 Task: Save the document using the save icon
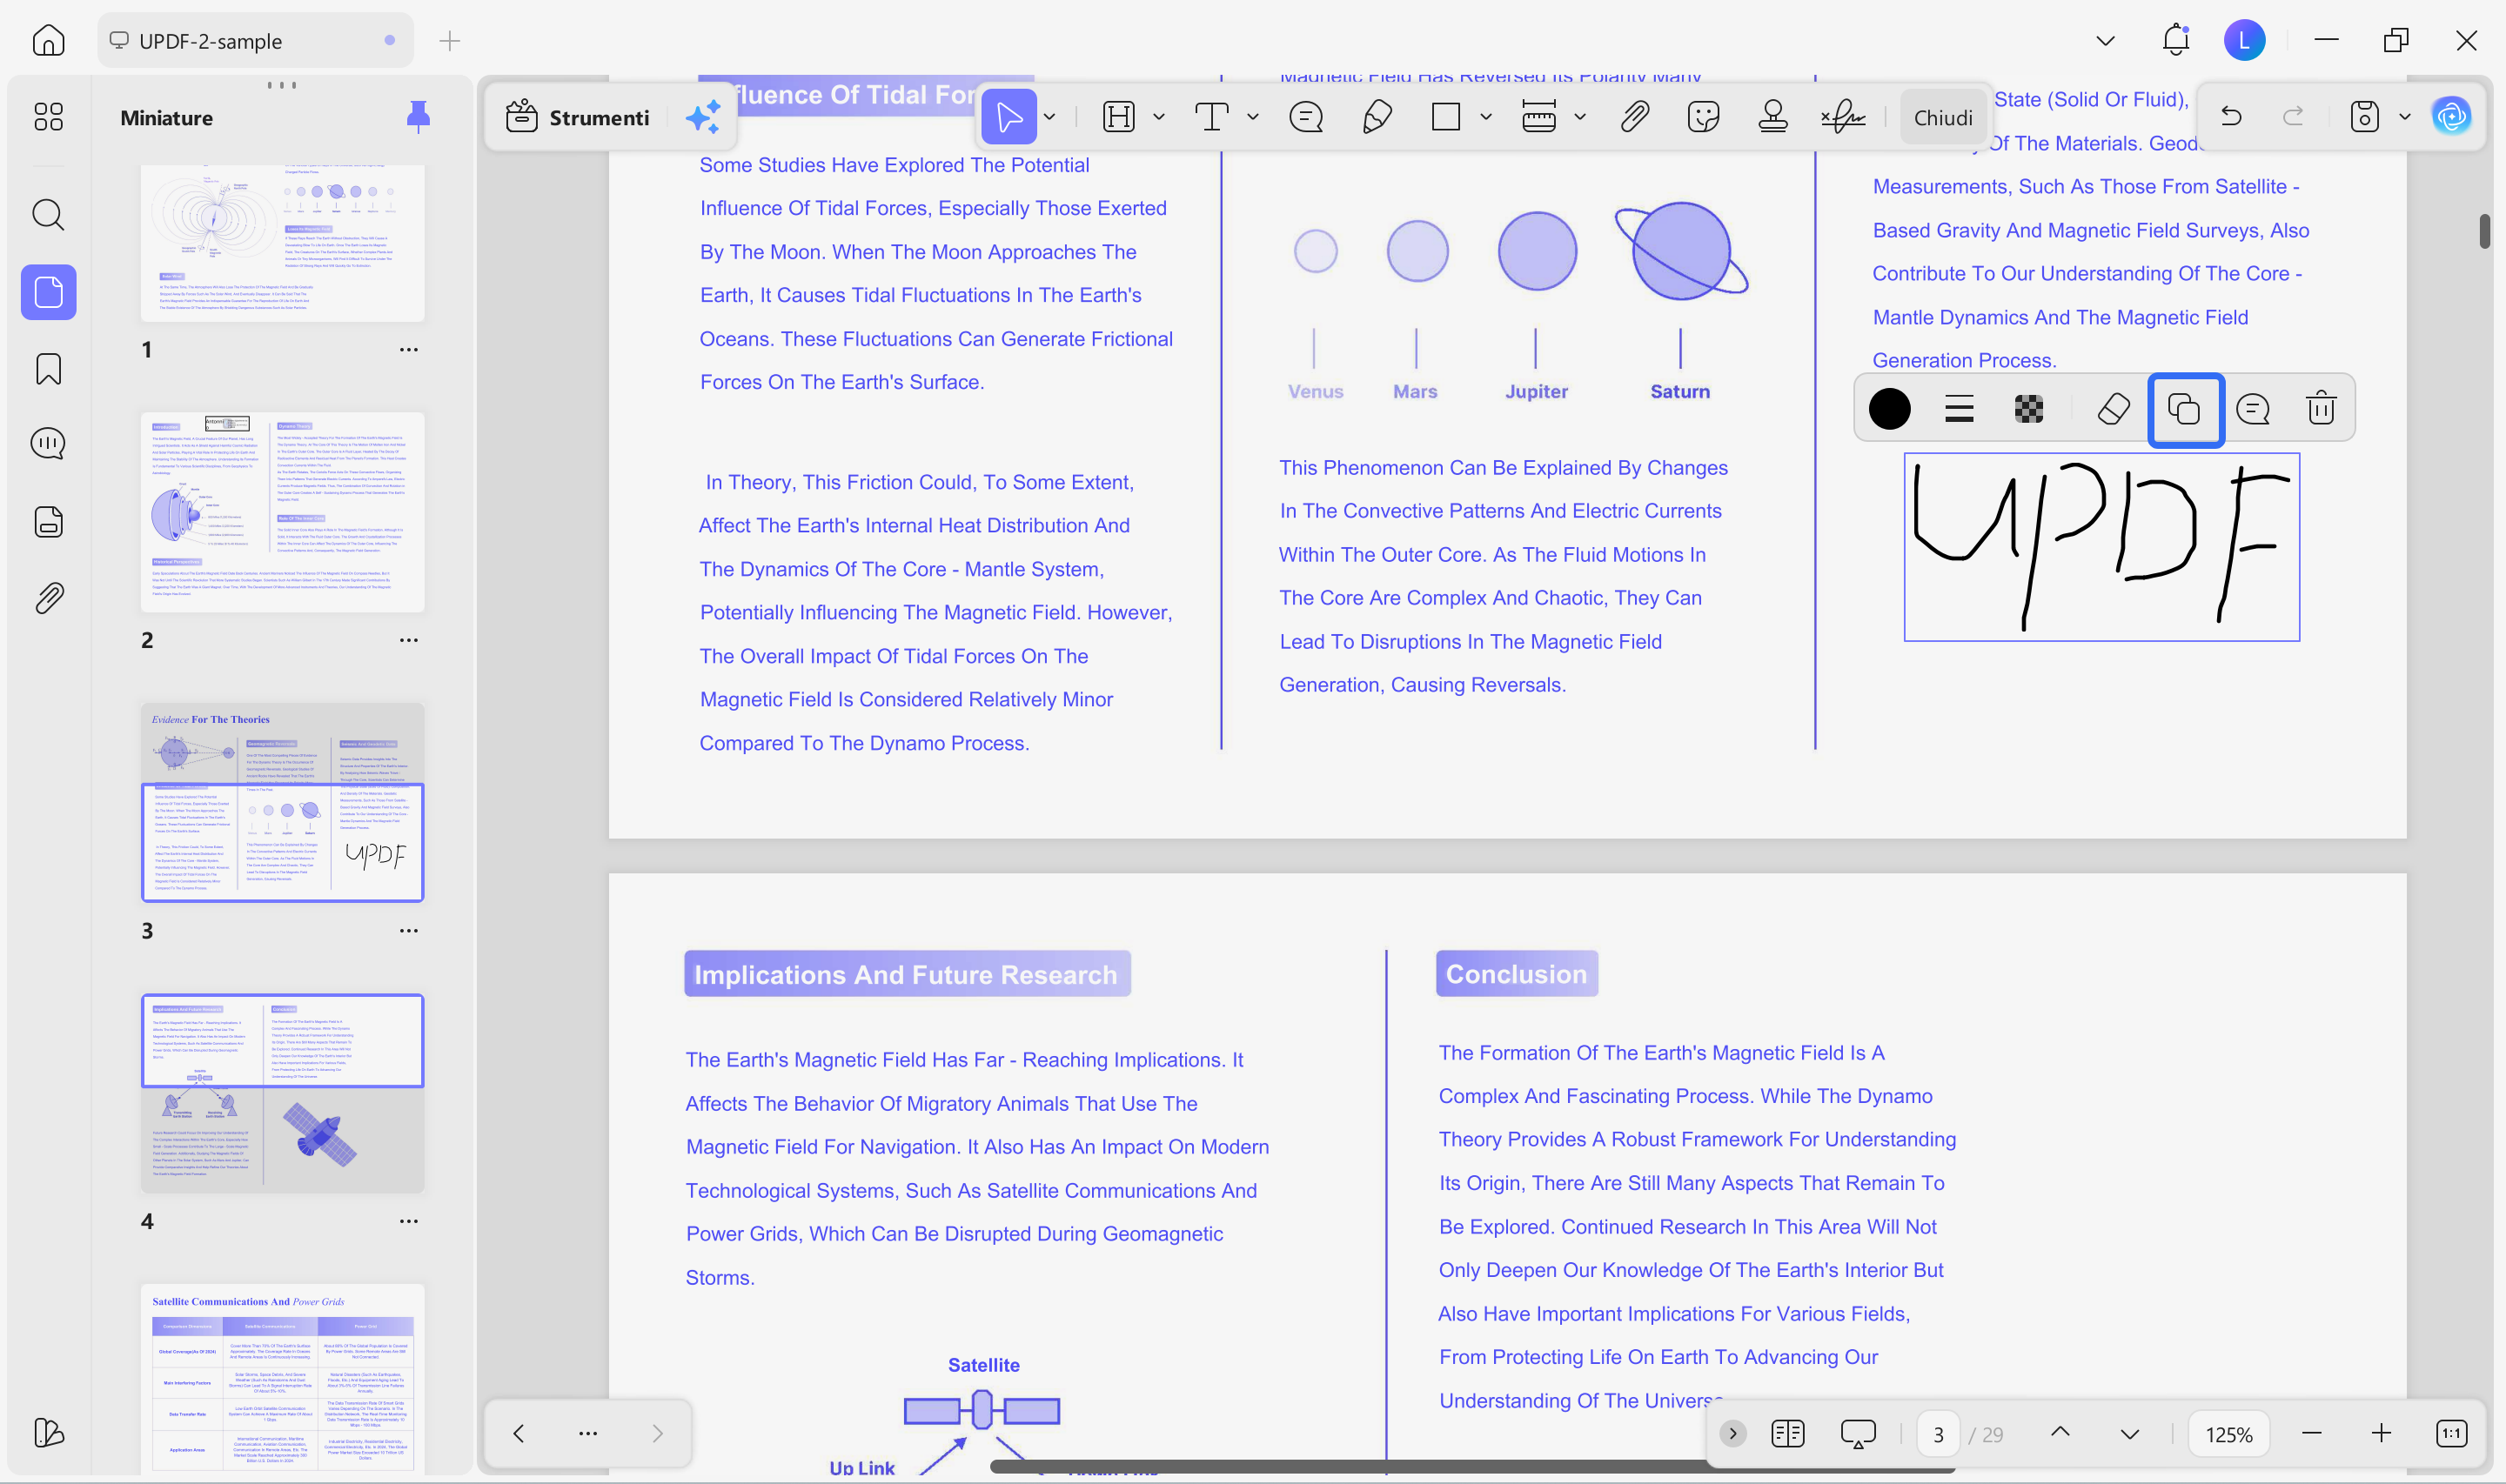[x=2364, y=117]
